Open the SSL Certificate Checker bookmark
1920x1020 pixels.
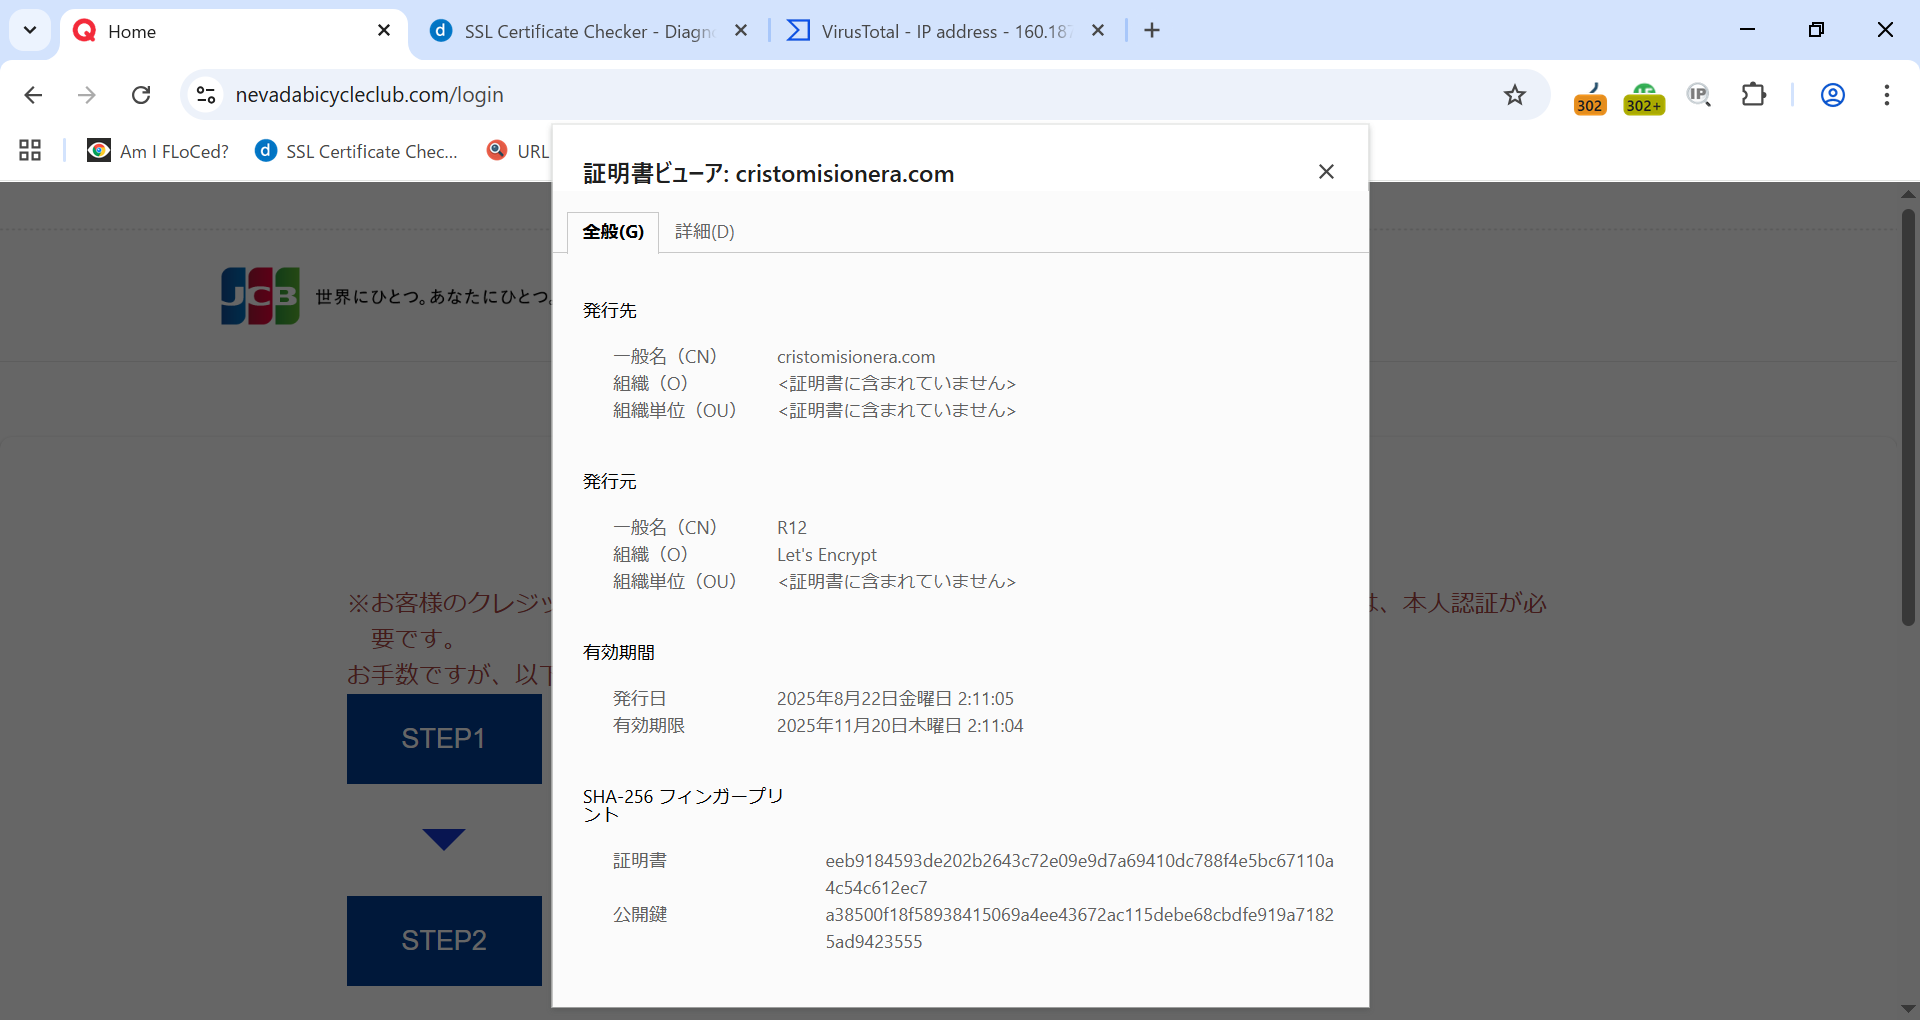point(356,150)
